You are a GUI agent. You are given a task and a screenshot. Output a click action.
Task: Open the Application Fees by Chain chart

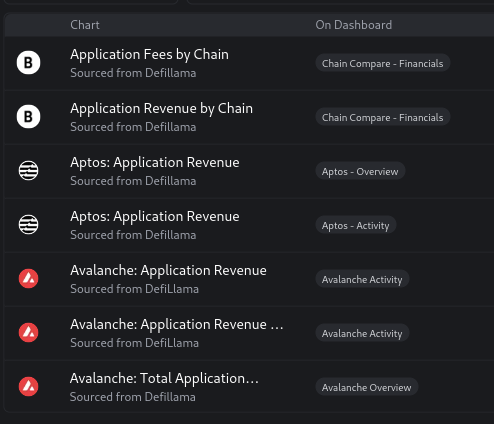(x=149, y=55)
